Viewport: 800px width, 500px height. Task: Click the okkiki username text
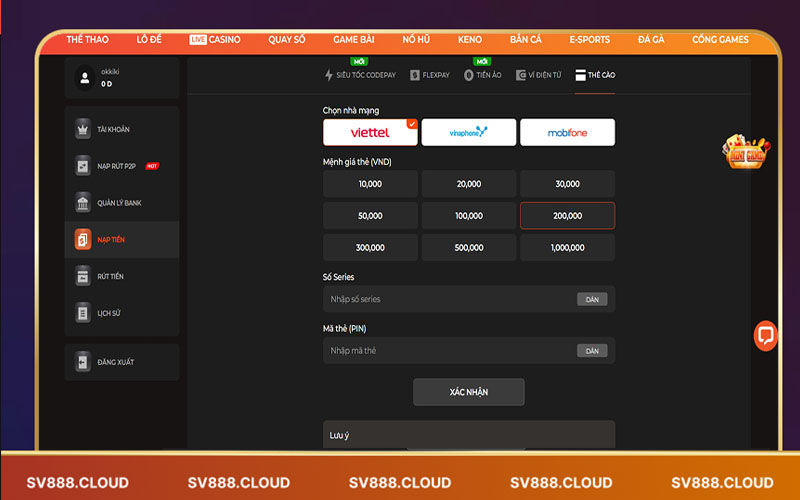pyautogui.click(x=110, y=72)
